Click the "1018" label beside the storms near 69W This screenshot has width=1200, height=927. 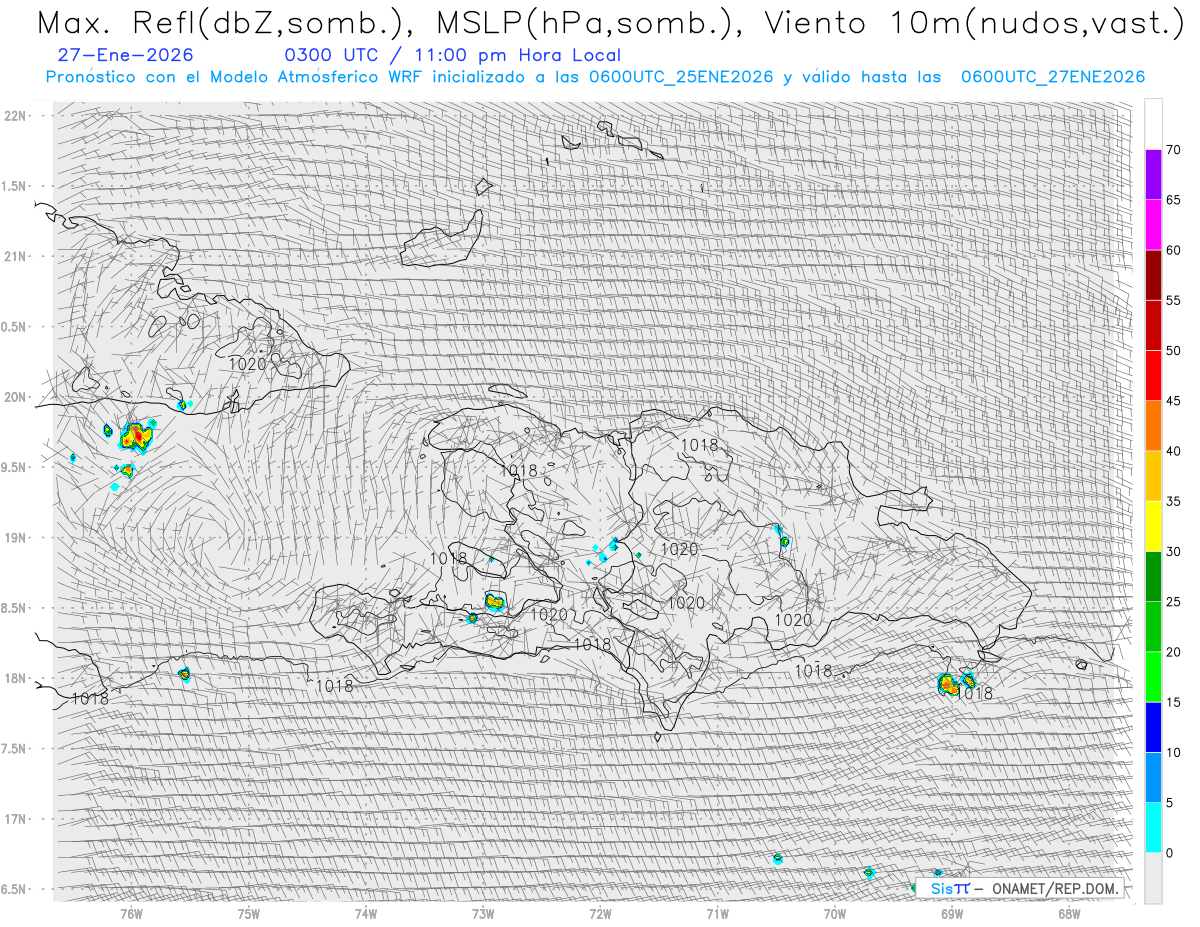click(x=975, y=693)
